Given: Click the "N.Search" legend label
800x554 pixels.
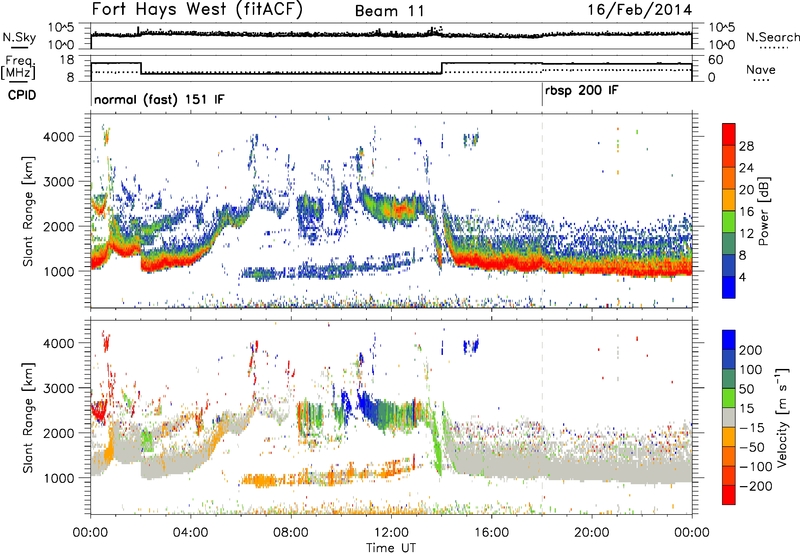Looking at the screenshot, I should (x=772, y=37).
